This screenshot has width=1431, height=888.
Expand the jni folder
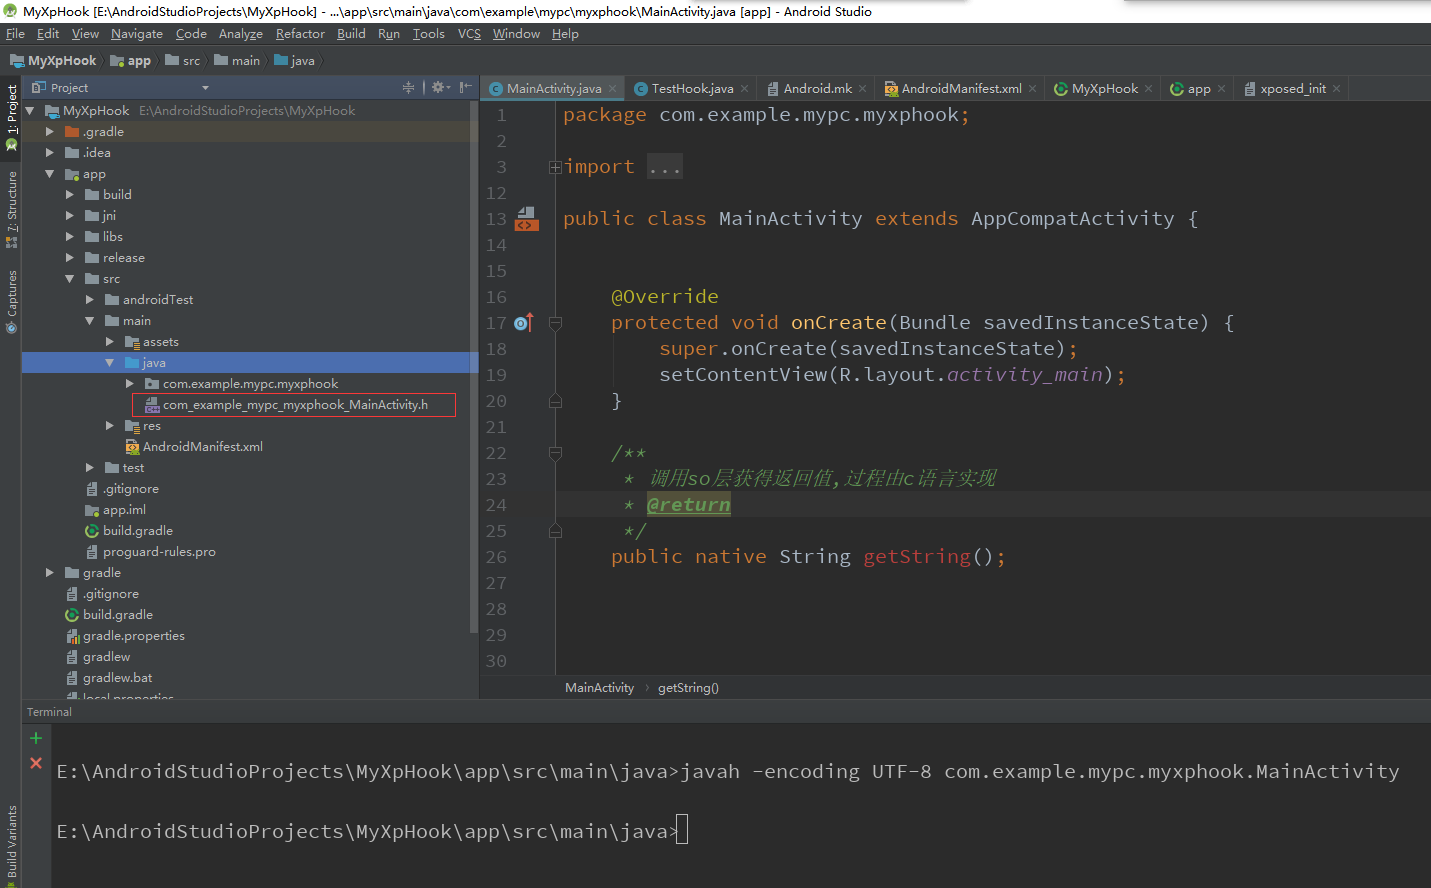[x=70, y=216]
